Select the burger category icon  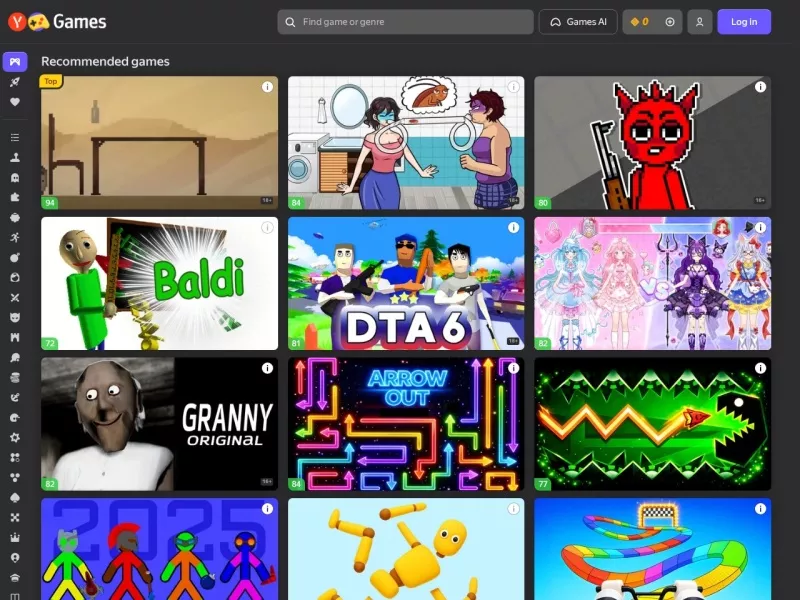point(15,378)
